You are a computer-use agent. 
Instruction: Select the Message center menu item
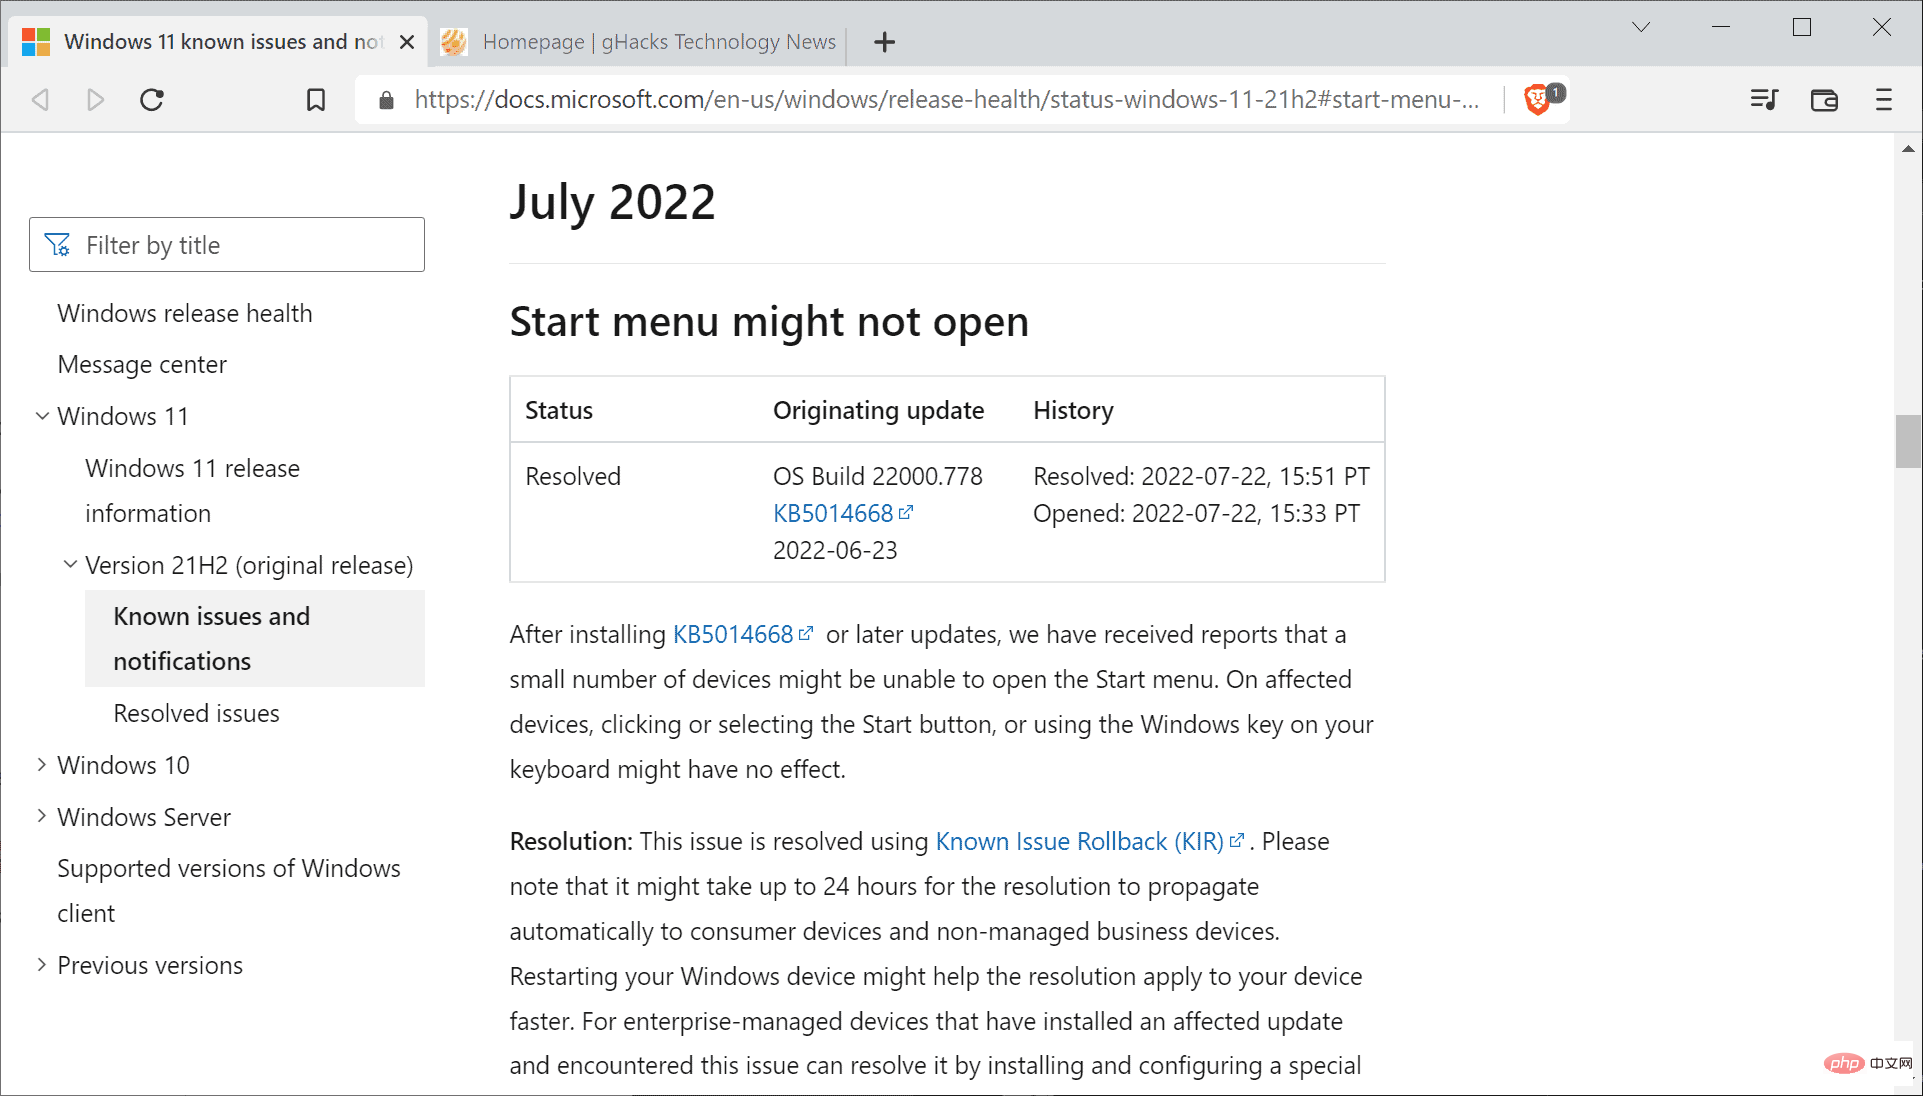(x=140, y=364)
